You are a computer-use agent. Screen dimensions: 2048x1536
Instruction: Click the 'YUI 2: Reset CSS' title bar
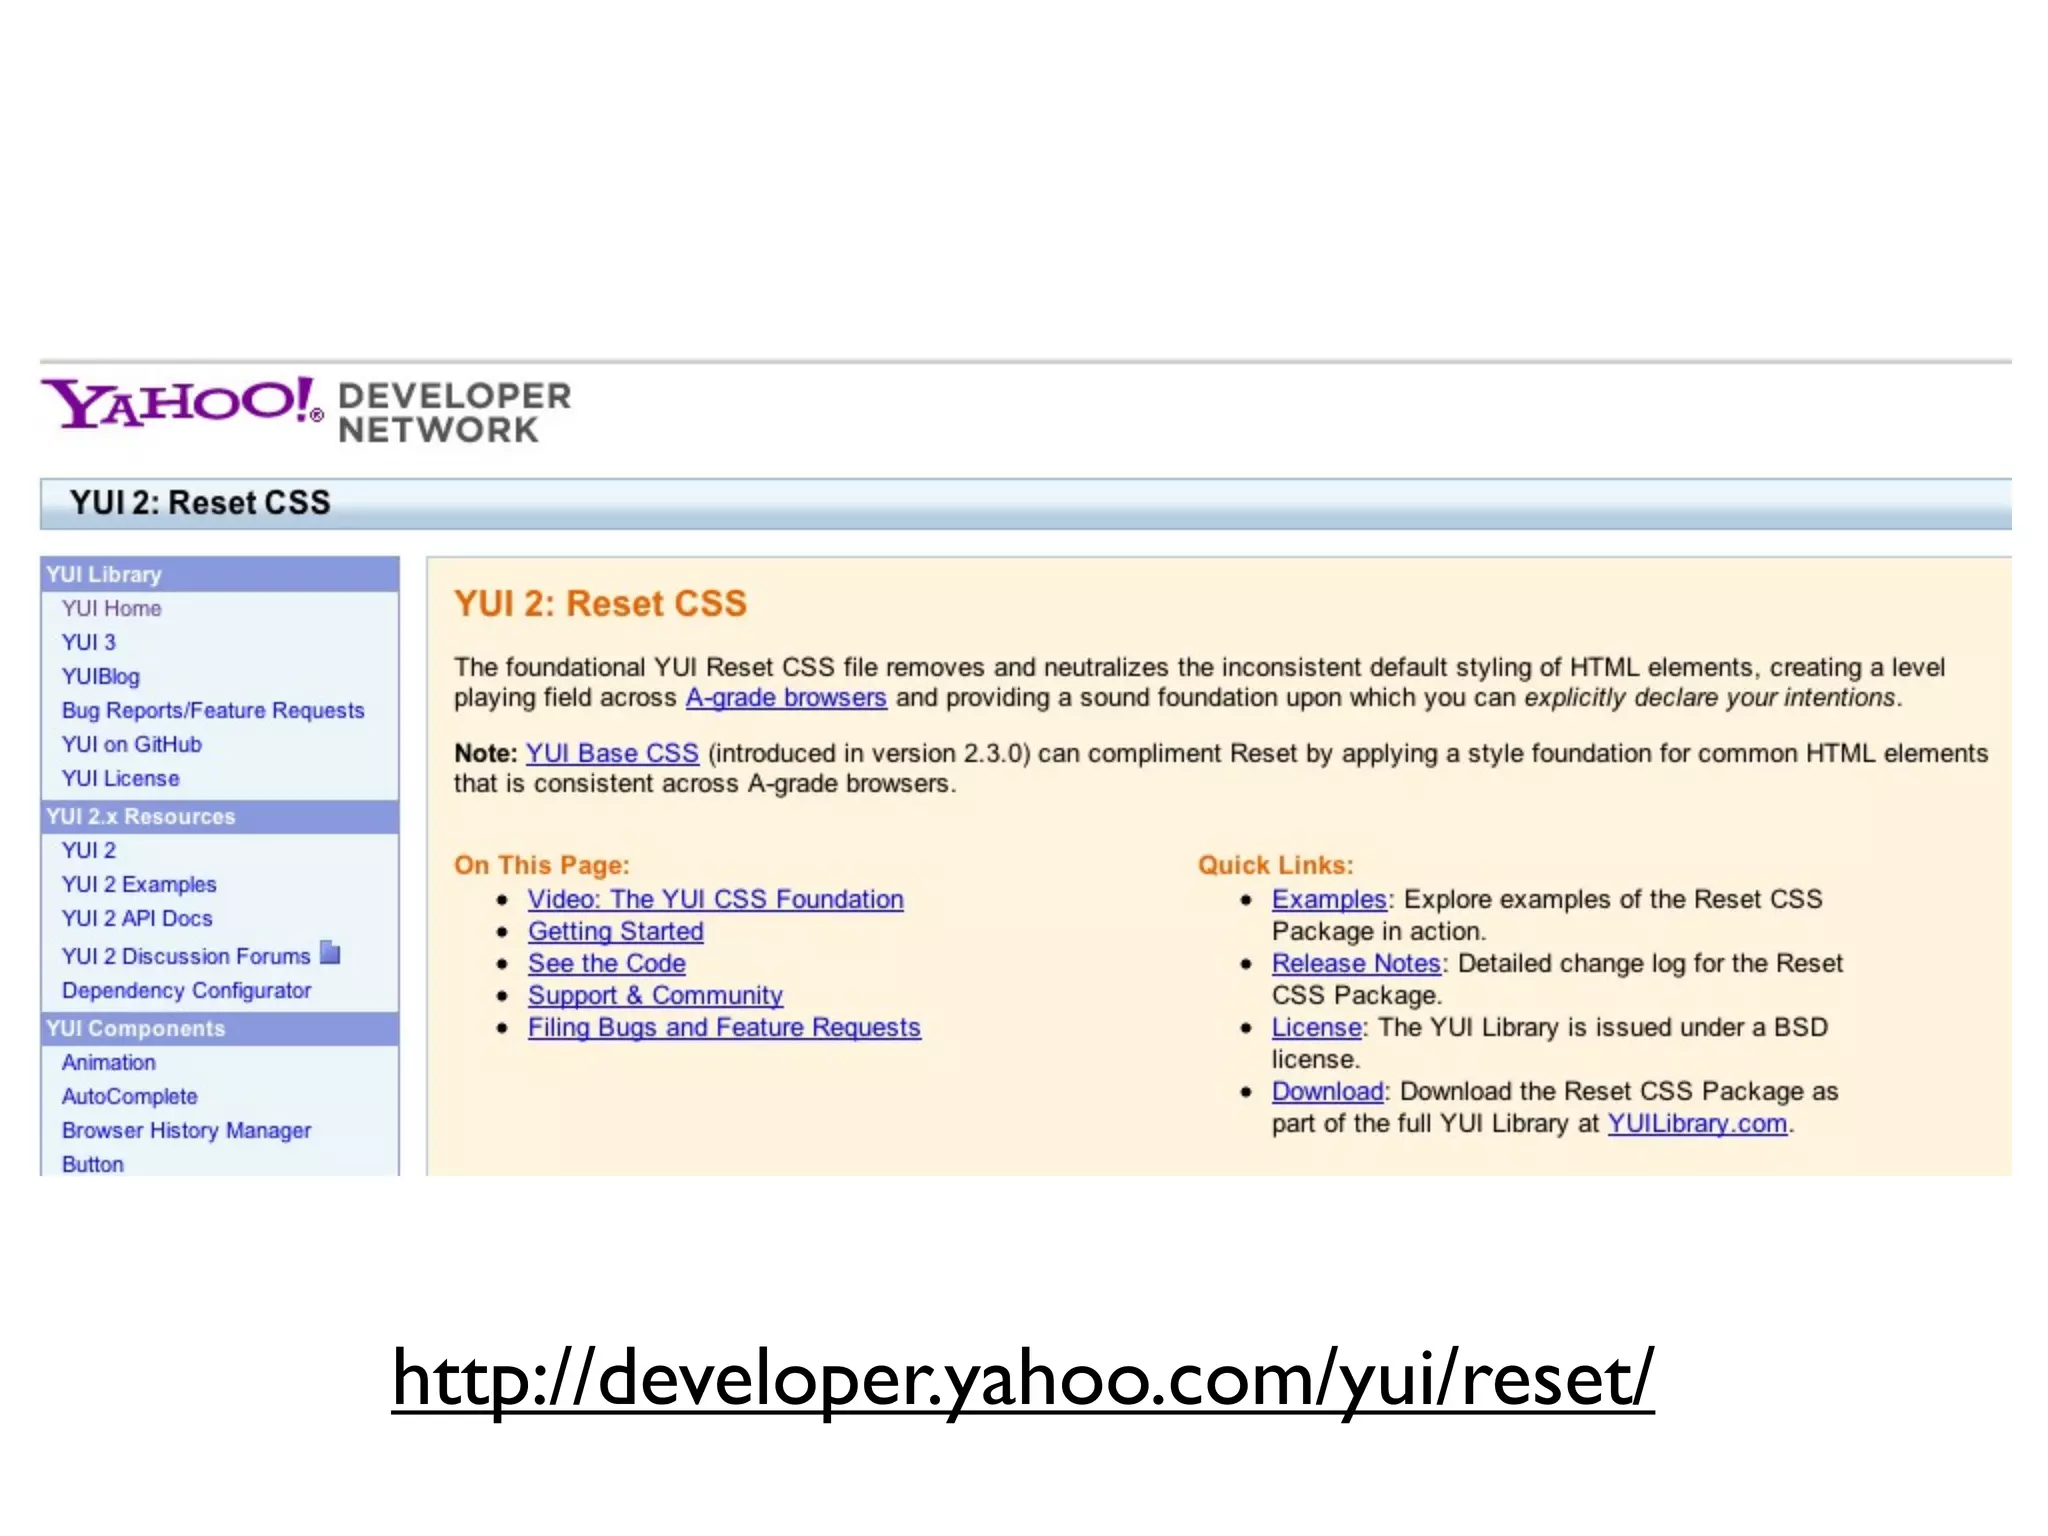(x=1026, y=503)
